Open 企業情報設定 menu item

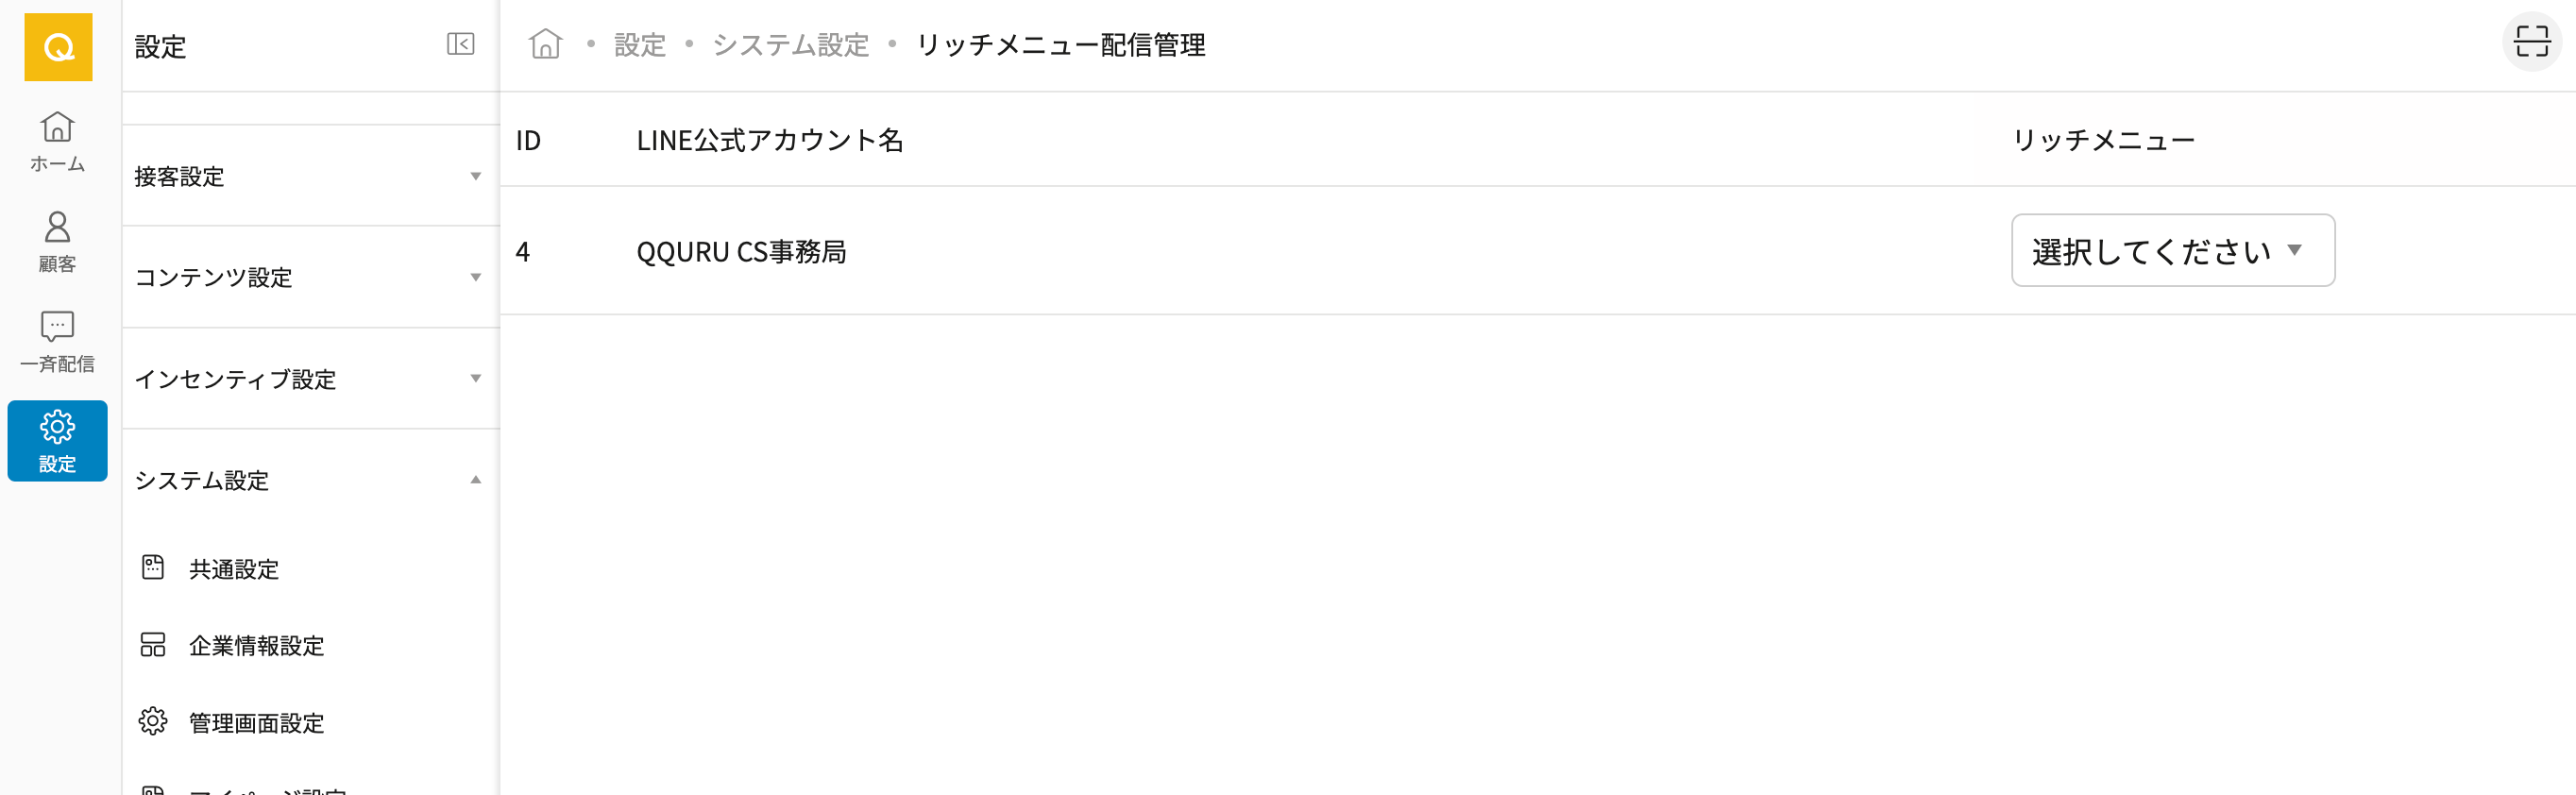pyautogui.click(x=256, y=646)
